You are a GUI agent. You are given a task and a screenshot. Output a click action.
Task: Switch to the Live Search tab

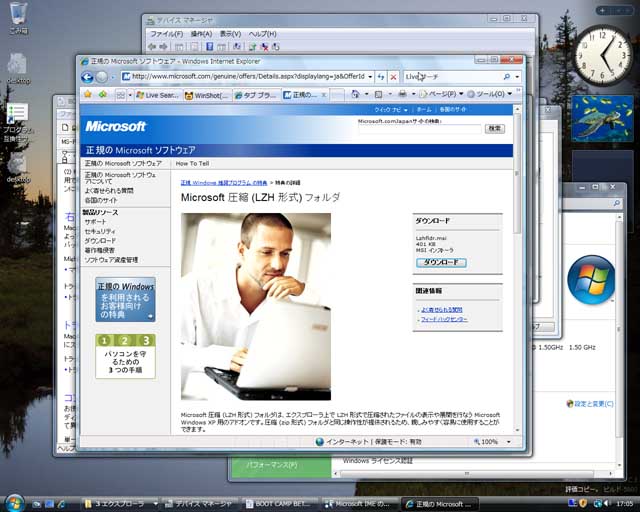[158, 95]
